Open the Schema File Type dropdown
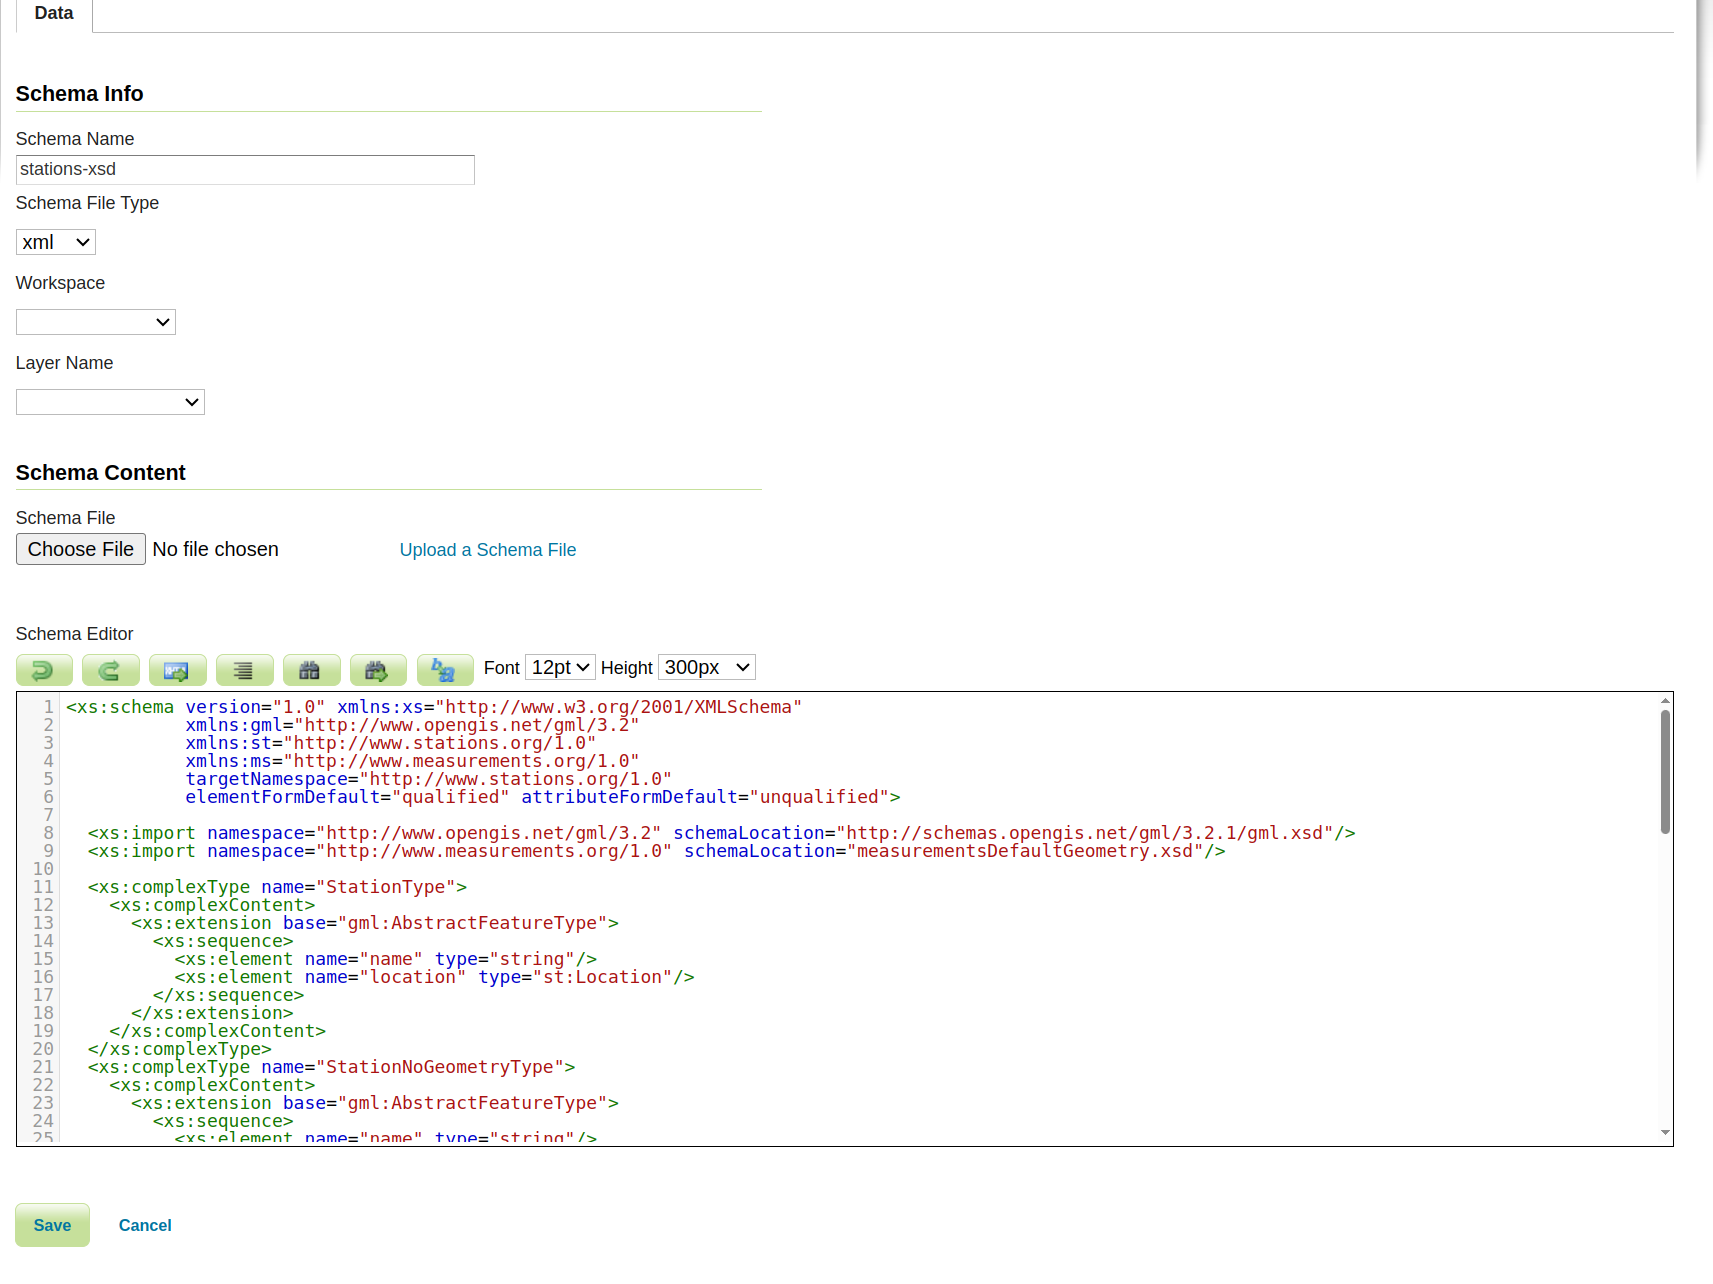1713x1284 pixels. (x=55, y=241)
